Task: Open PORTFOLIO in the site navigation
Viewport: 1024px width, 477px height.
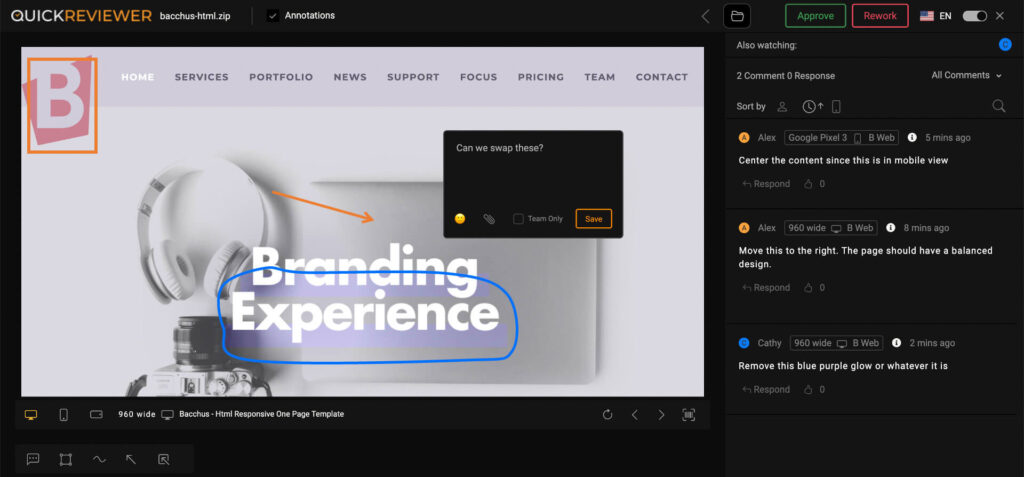Action: click(x=281, y=77)
